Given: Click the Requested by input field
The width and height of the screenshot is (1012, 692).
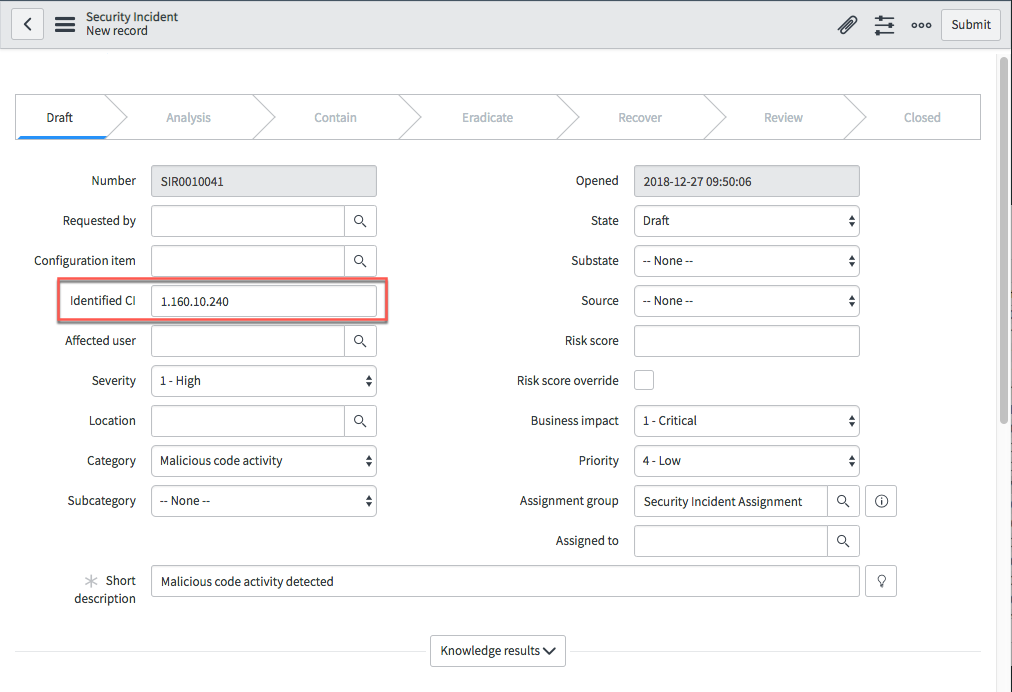Looking at the screenshot, I should click(248, 221).
